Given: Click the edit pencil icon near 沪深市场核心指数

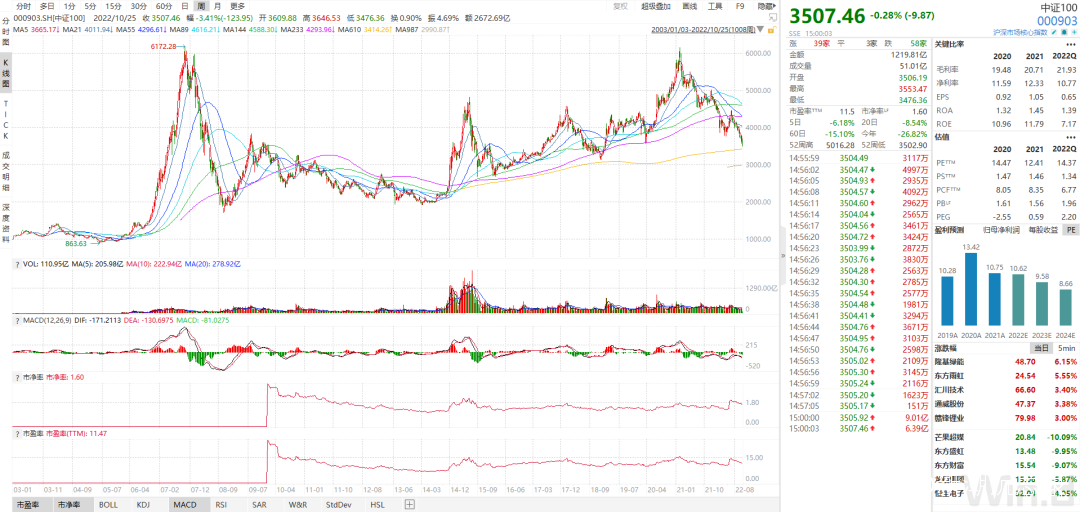Looking at the screenshot, I should pyautogui.click(x=1055, y=32).
